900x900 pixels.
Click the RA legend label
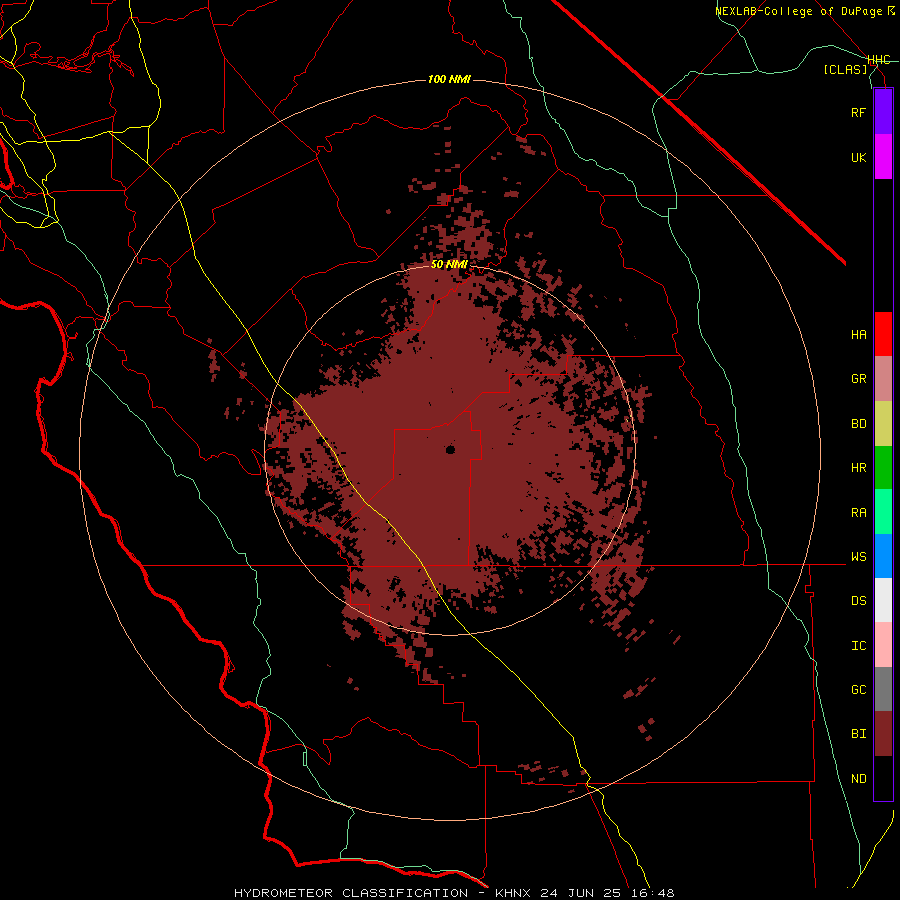859,513
